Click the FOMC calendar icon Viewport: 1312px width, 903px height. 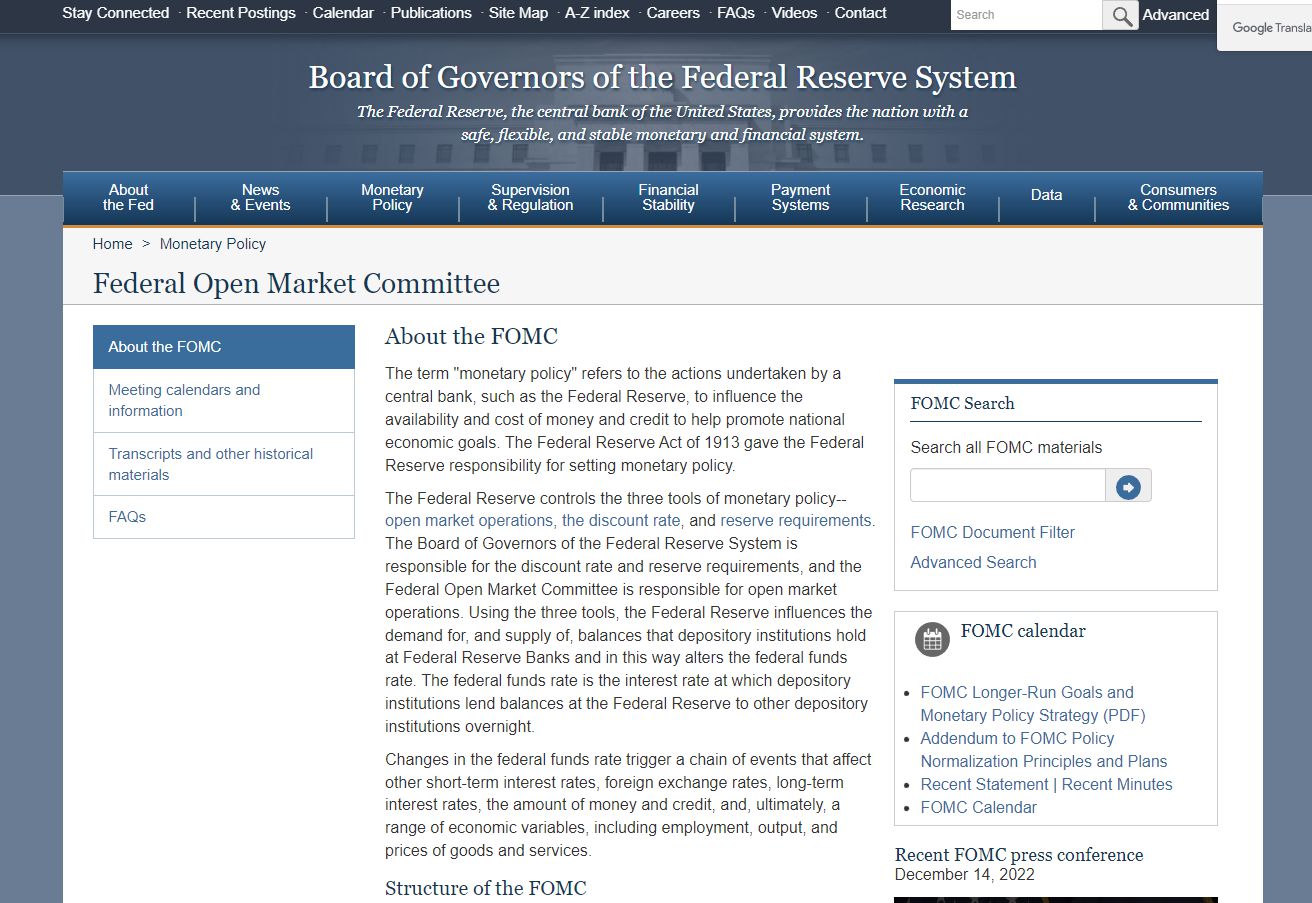click(x=932, y=639)
